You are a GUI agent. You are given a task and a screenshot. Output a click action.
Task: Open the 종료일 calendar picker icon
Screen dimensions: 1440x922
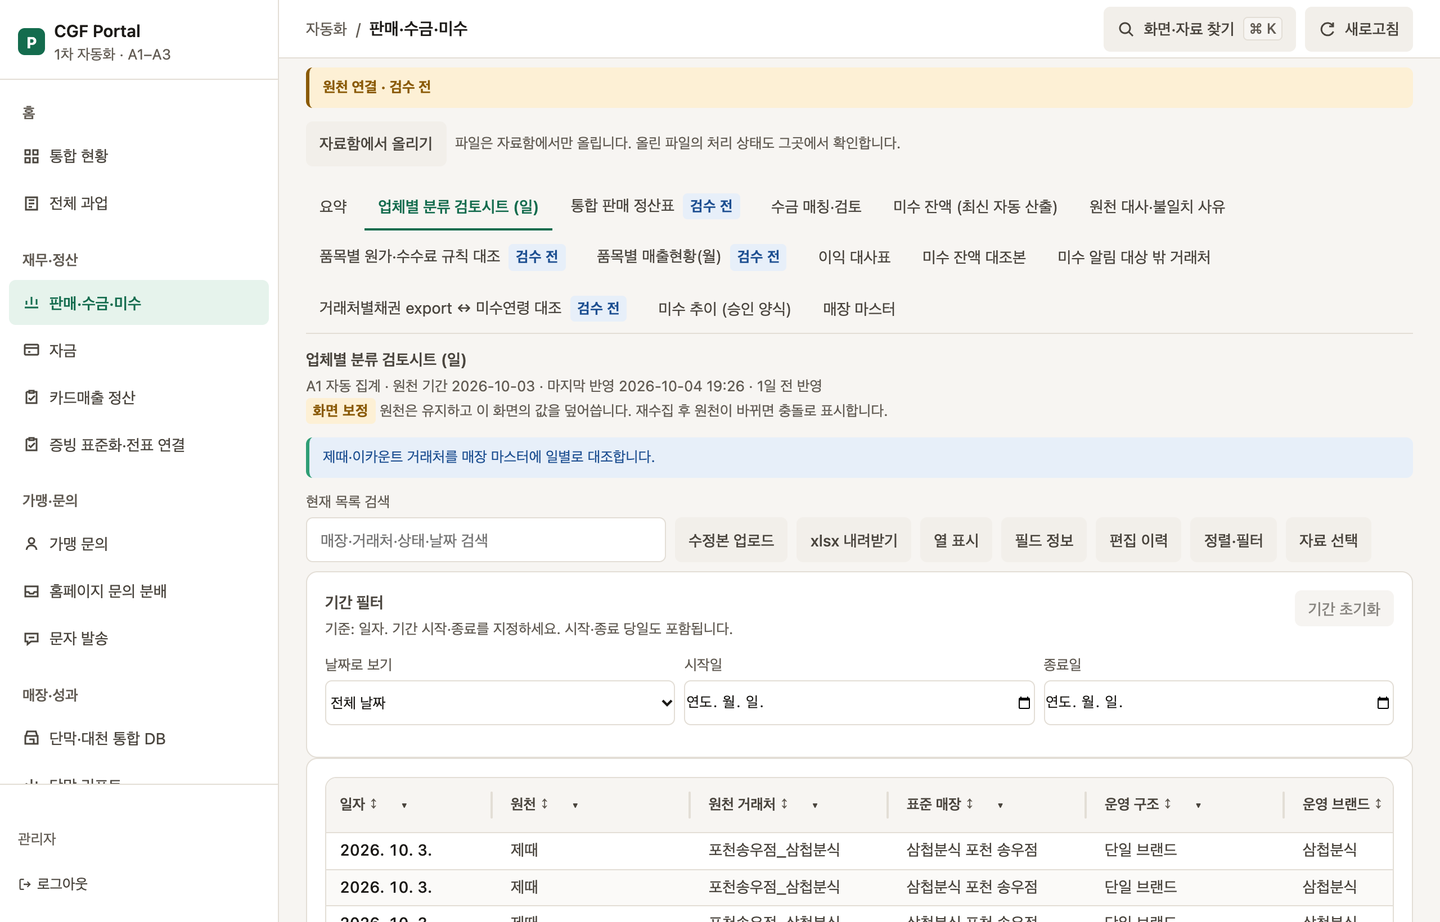pos(1383,703)
